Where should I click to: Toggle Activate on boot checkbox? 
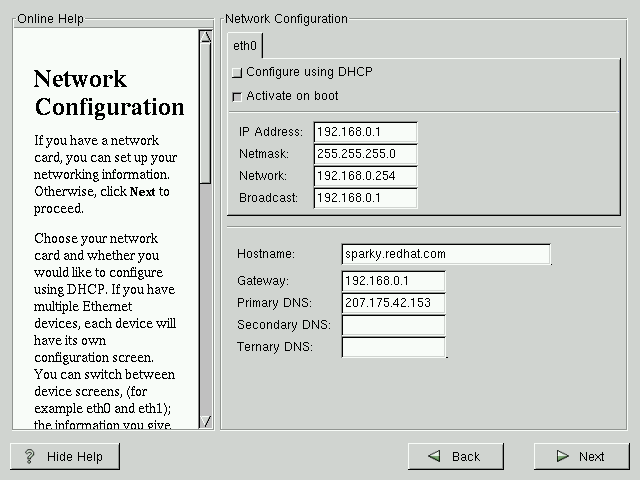(x=237, y=97)
